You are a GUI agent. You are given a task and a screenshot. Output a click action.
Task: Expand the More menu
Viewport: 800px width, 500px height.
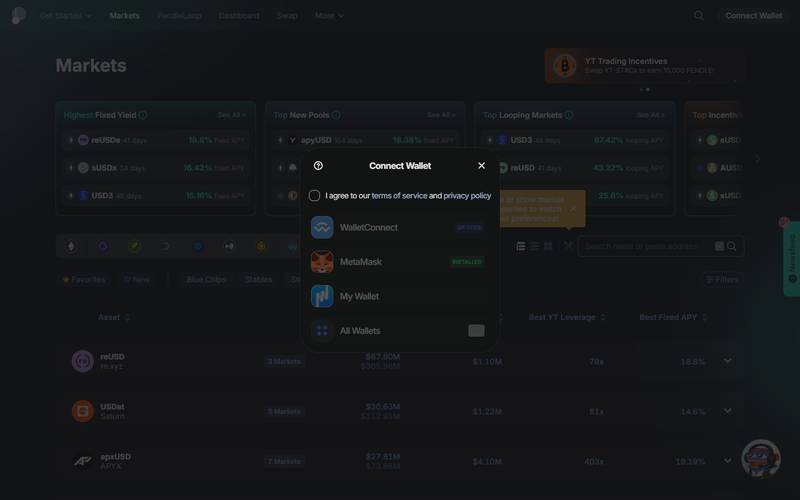point(329,16)
